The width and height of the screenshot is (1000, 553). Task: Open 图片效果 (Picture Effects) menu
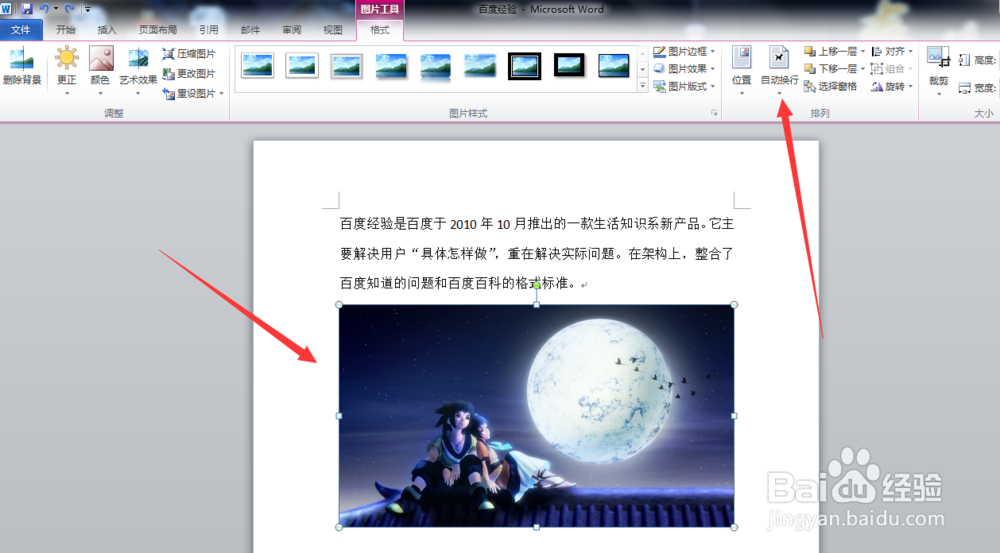[x=684, y=68]
